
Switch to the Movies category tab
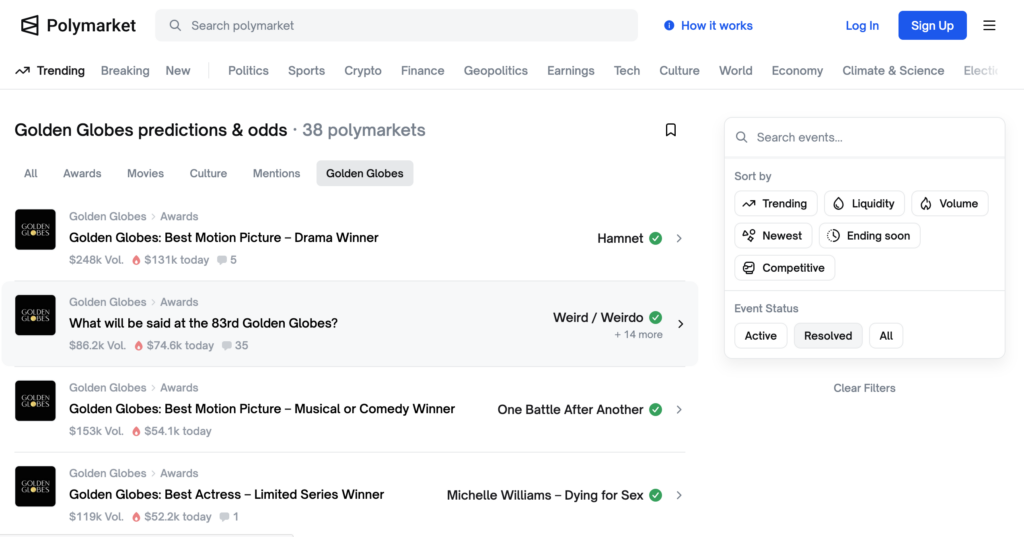[145, 173]
